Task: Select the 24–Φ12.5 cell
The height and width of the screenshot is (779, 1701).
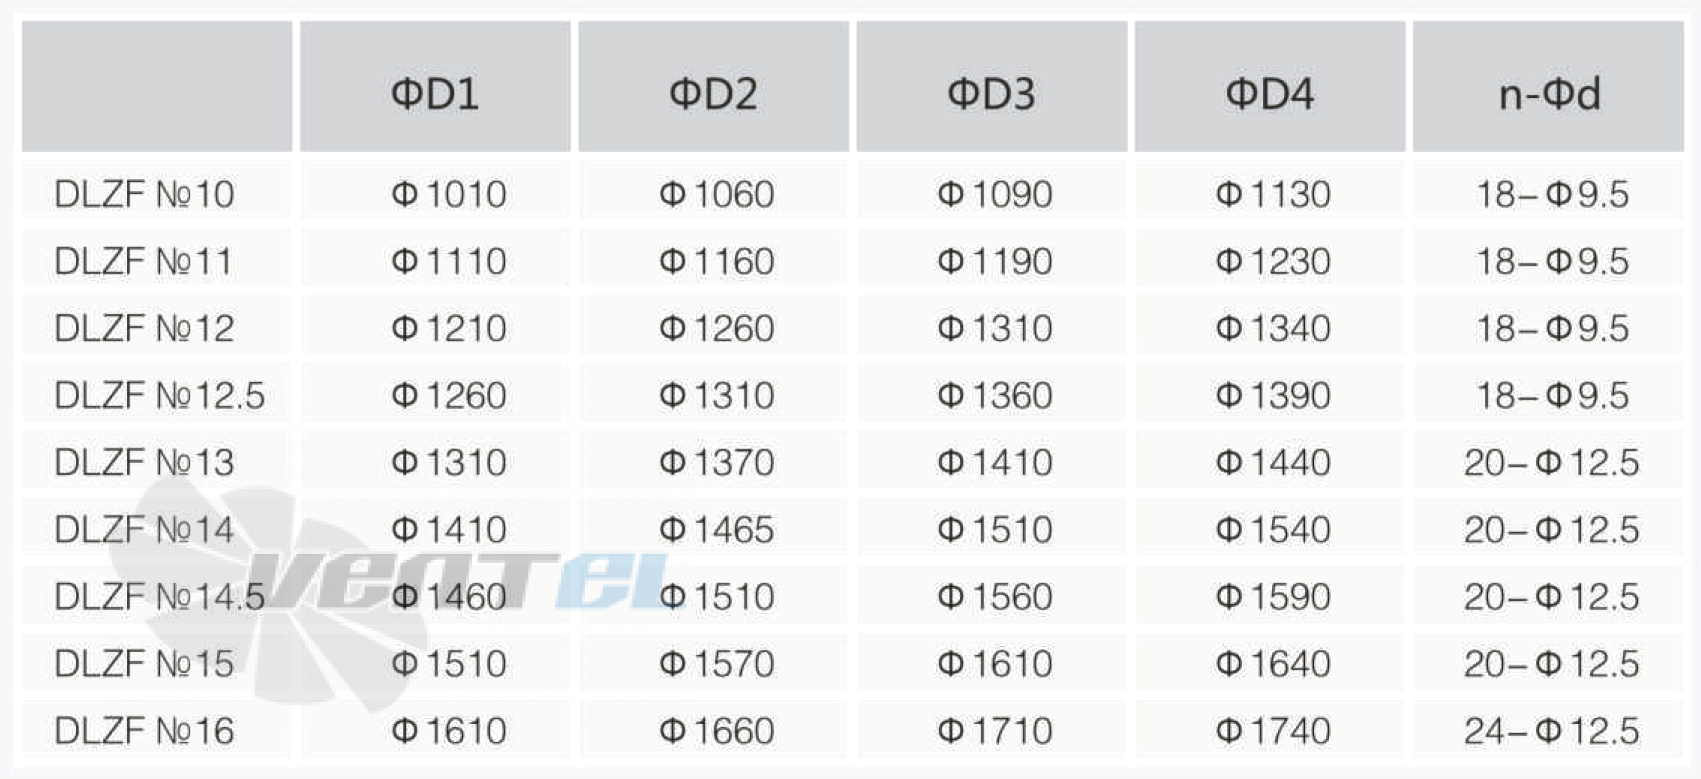Action: (x=1552, y=731)
